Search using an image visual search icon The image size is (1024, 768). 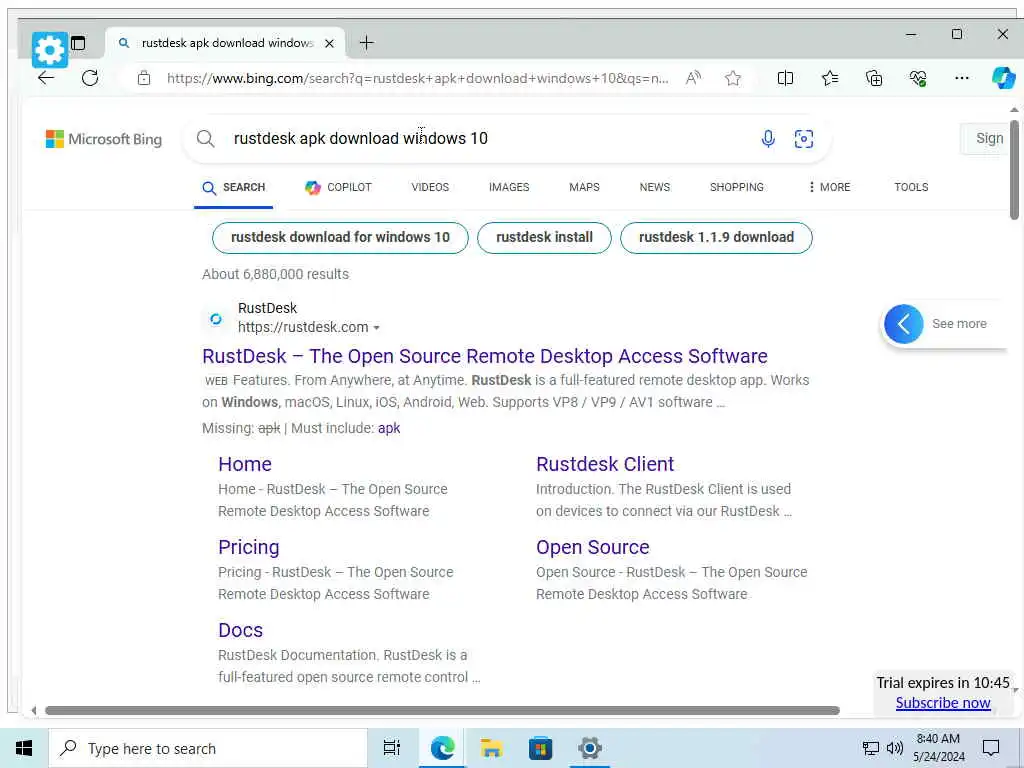[x=803, y=138]
